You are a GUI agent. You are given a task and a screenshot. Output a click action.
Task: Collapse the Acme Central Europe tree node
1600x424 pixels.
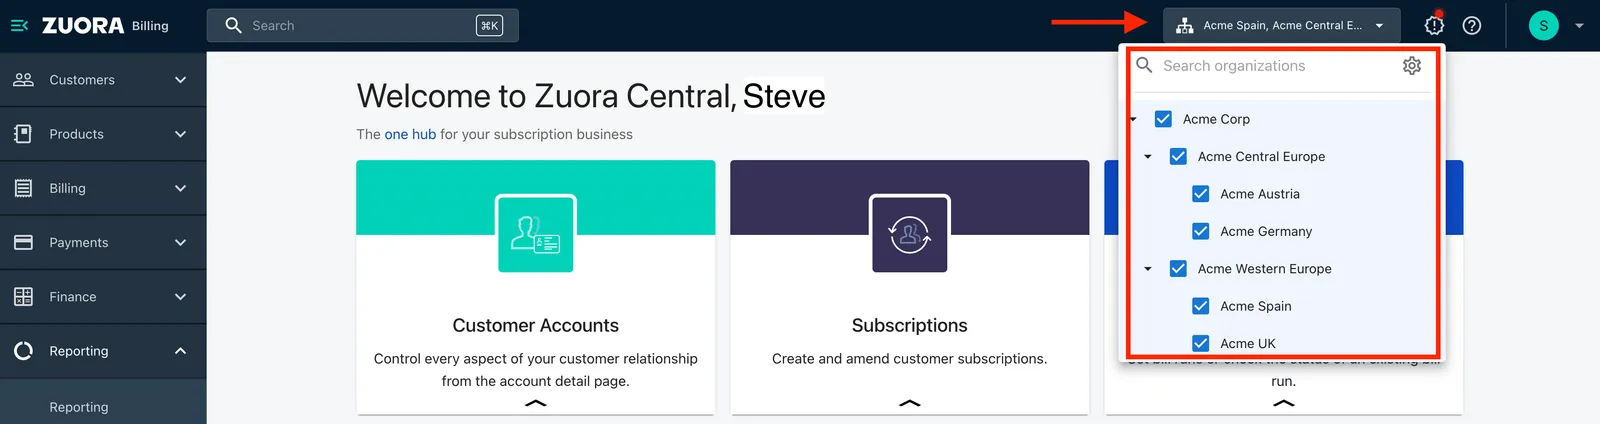1148,157
